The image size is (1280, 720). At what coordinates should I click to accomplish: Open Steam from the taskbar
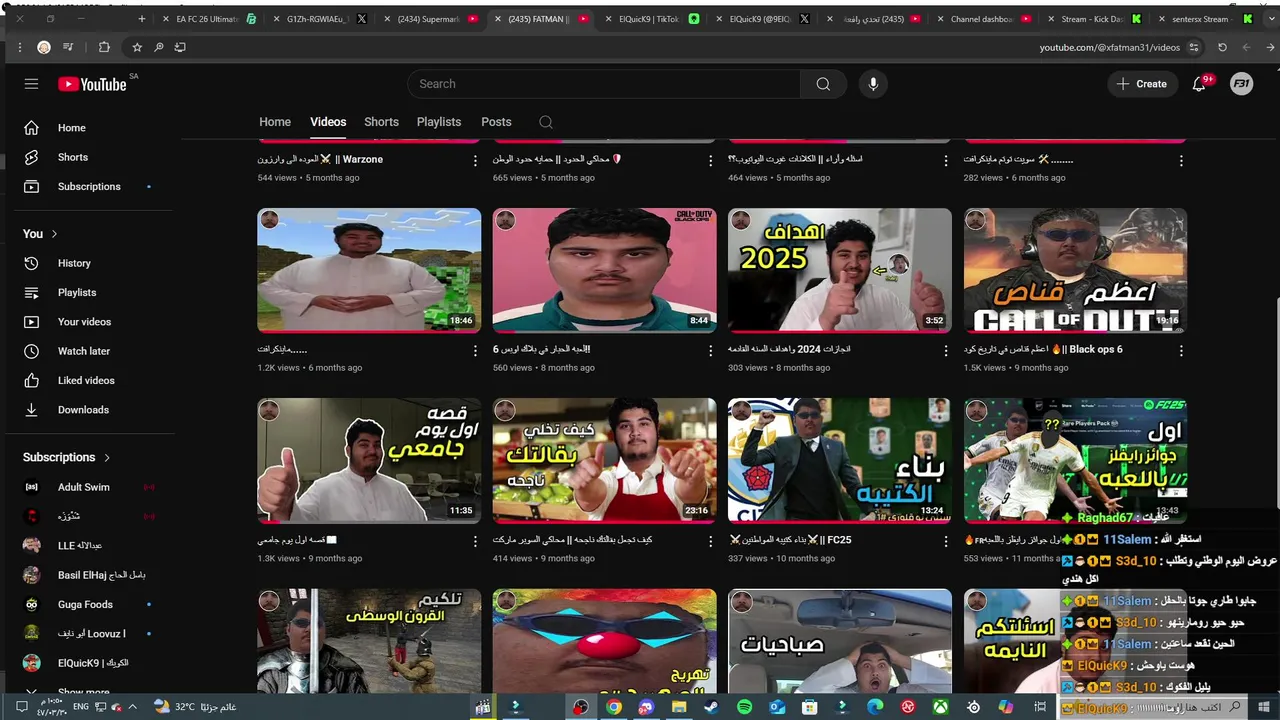(711, 707)
